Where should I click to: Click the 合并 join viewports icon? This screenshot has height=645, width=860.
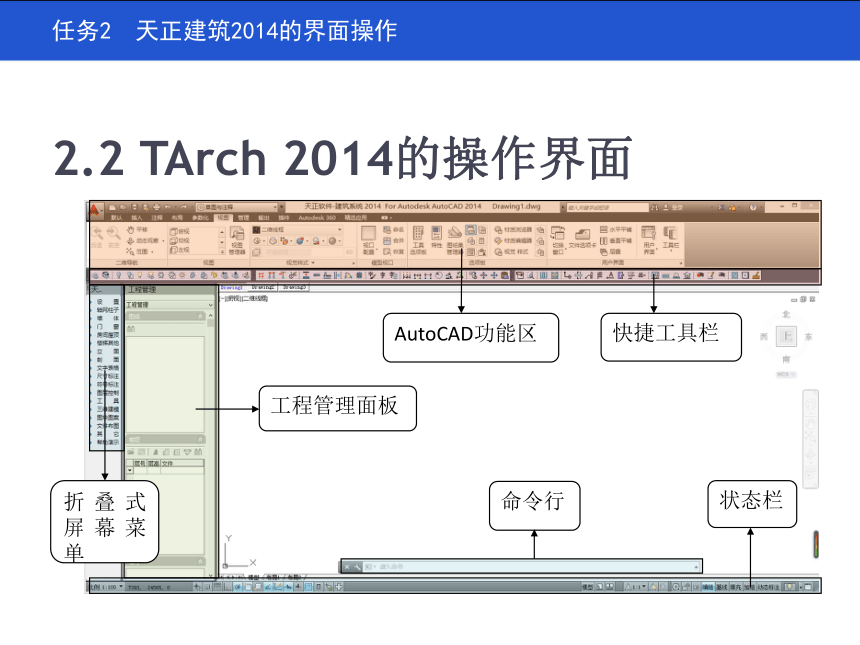point(393,241)
